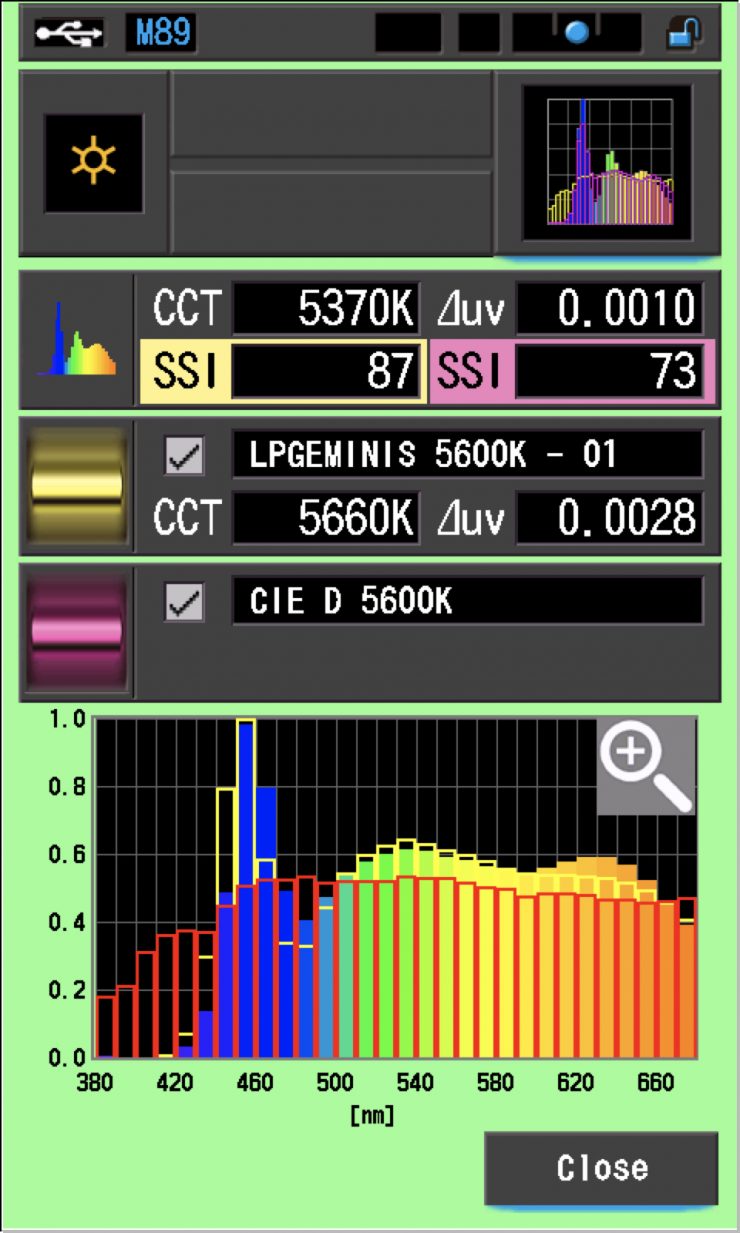Zoom the graph with the magnifier icon
740x1233 pixels.
tap(646, 765)
